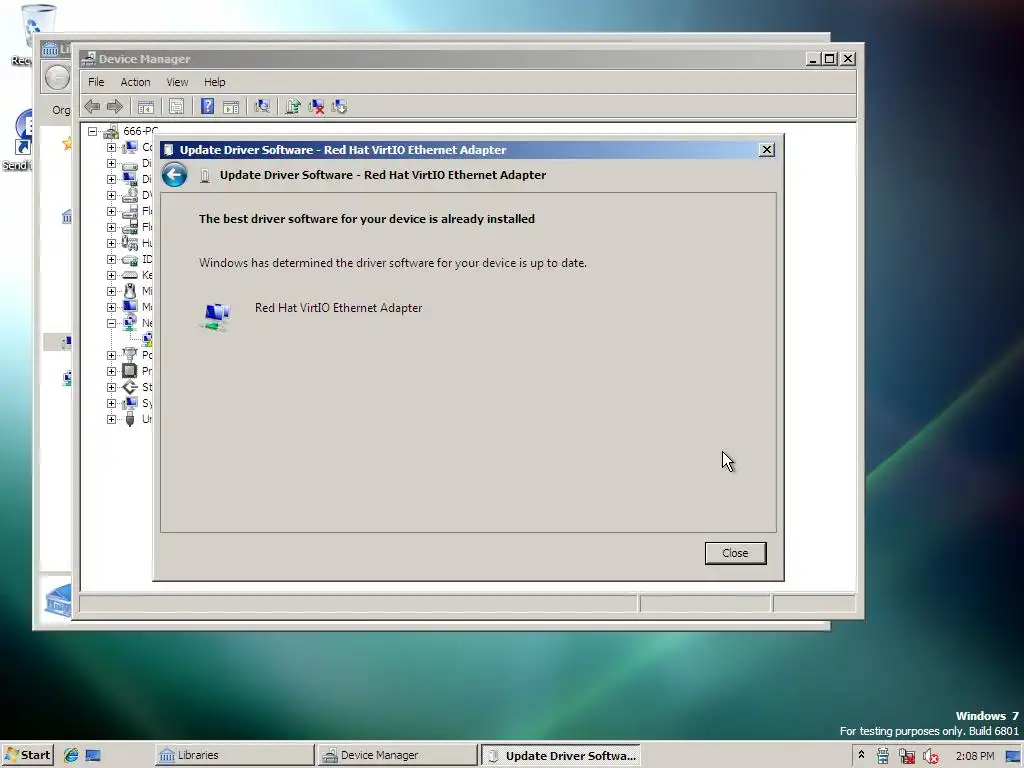Click Scan for hardware changes toolbar icon

pos(262,106)
